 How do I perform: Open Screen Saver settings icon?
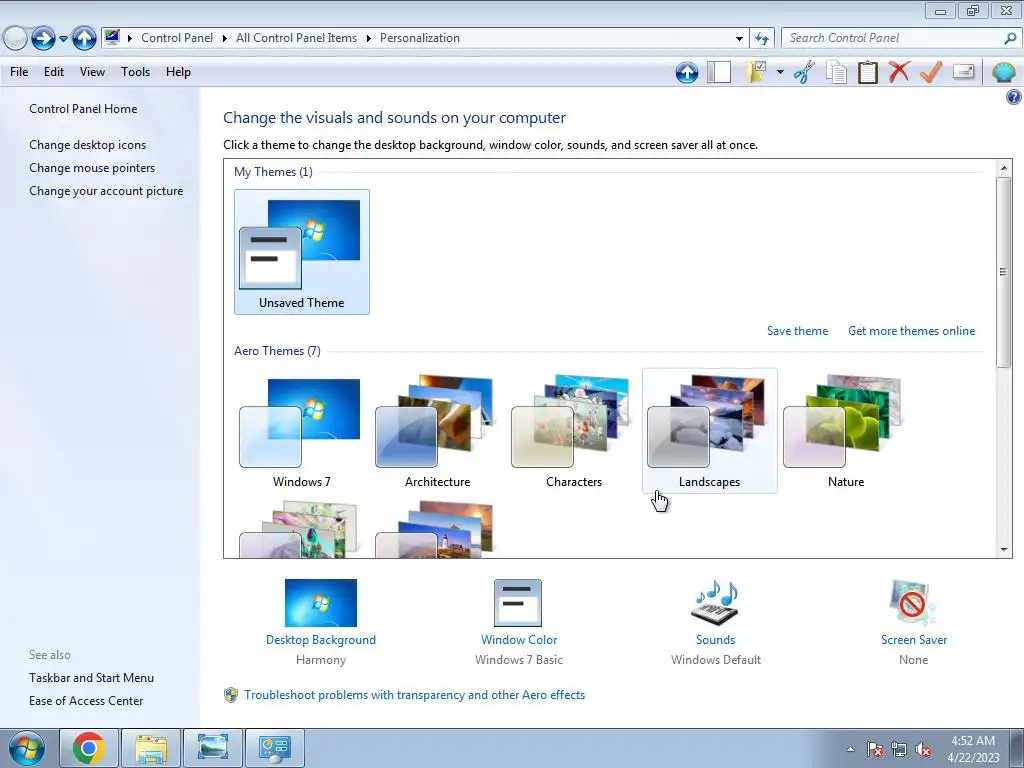(x=913, y=604)
